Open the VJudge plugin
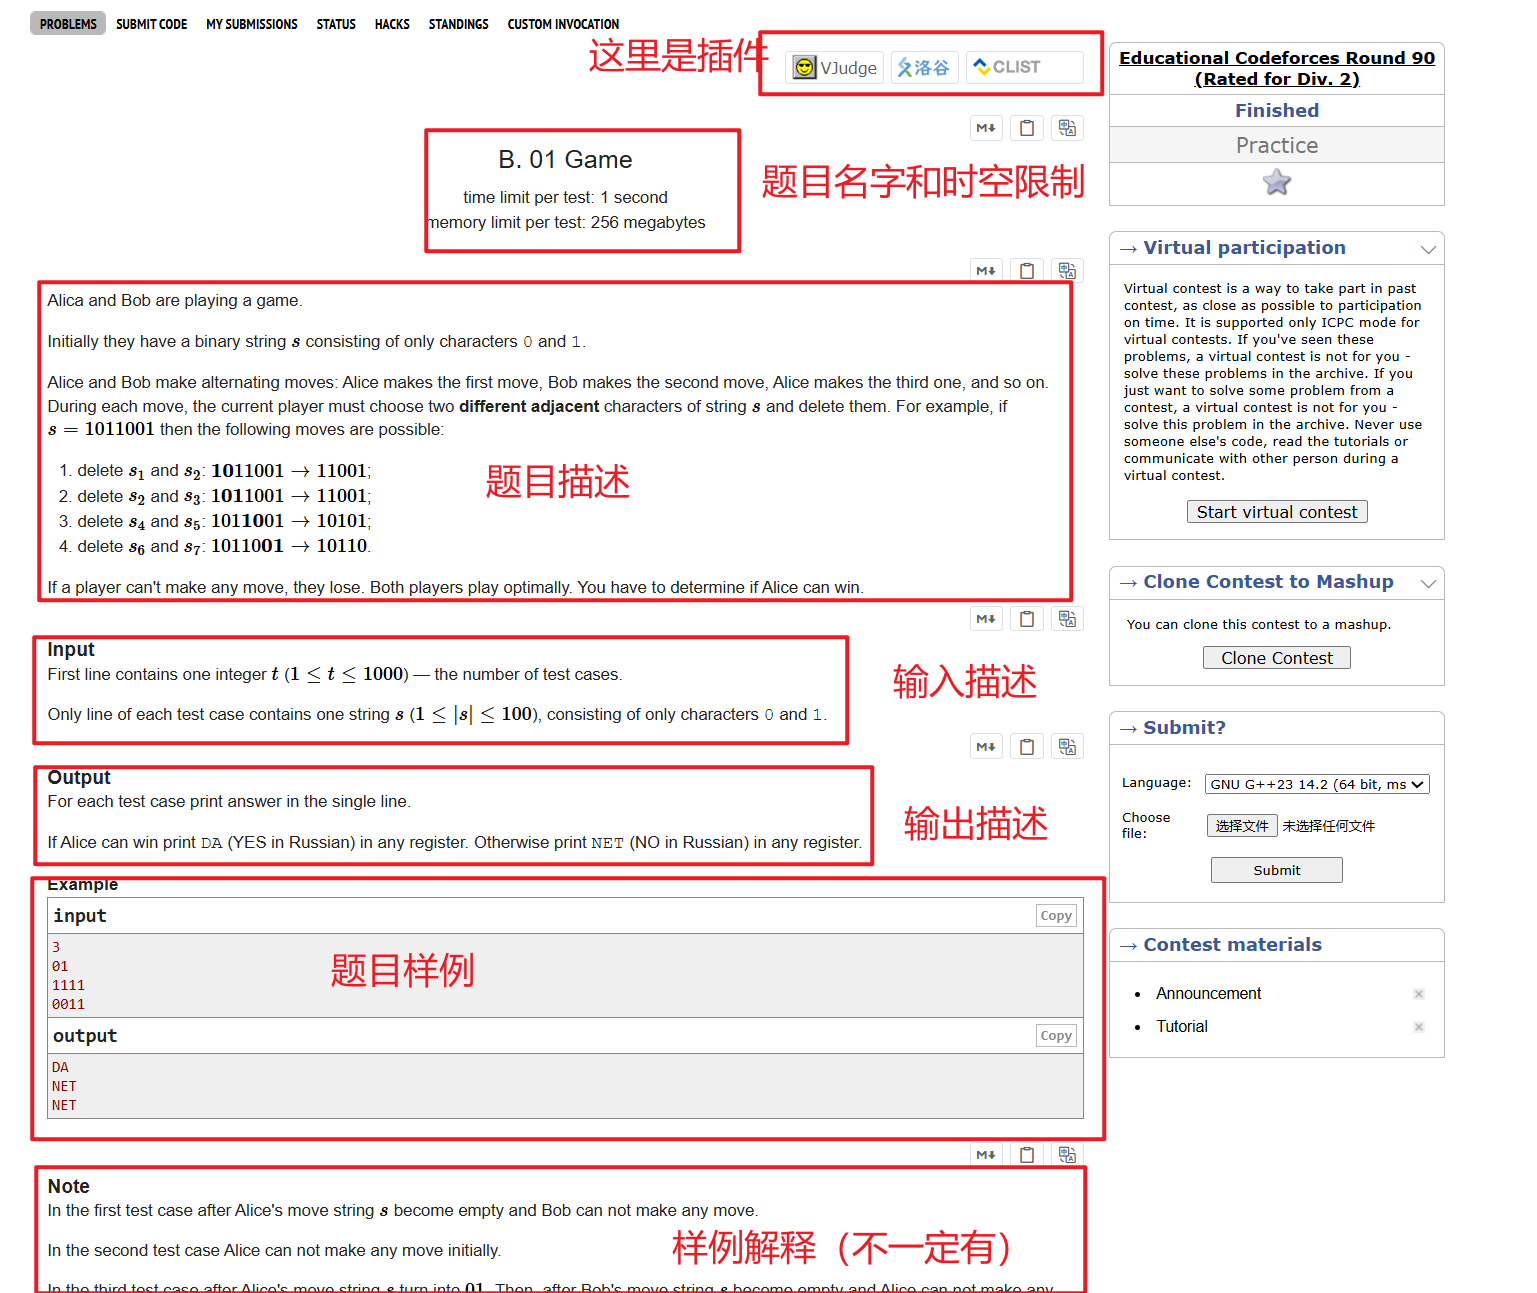Screen dimensions: 1537x1293 pos(833,67)
